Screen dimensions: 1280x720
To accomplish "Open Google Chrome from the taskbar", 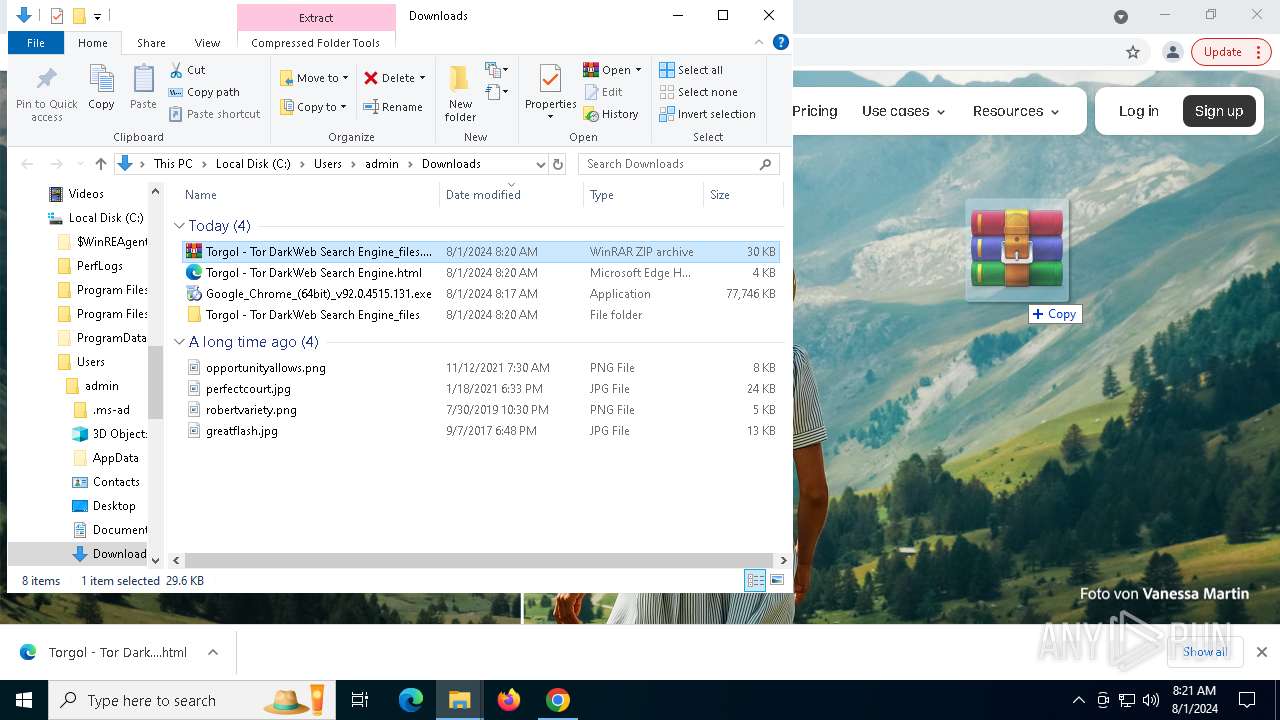I will (558, 700).
